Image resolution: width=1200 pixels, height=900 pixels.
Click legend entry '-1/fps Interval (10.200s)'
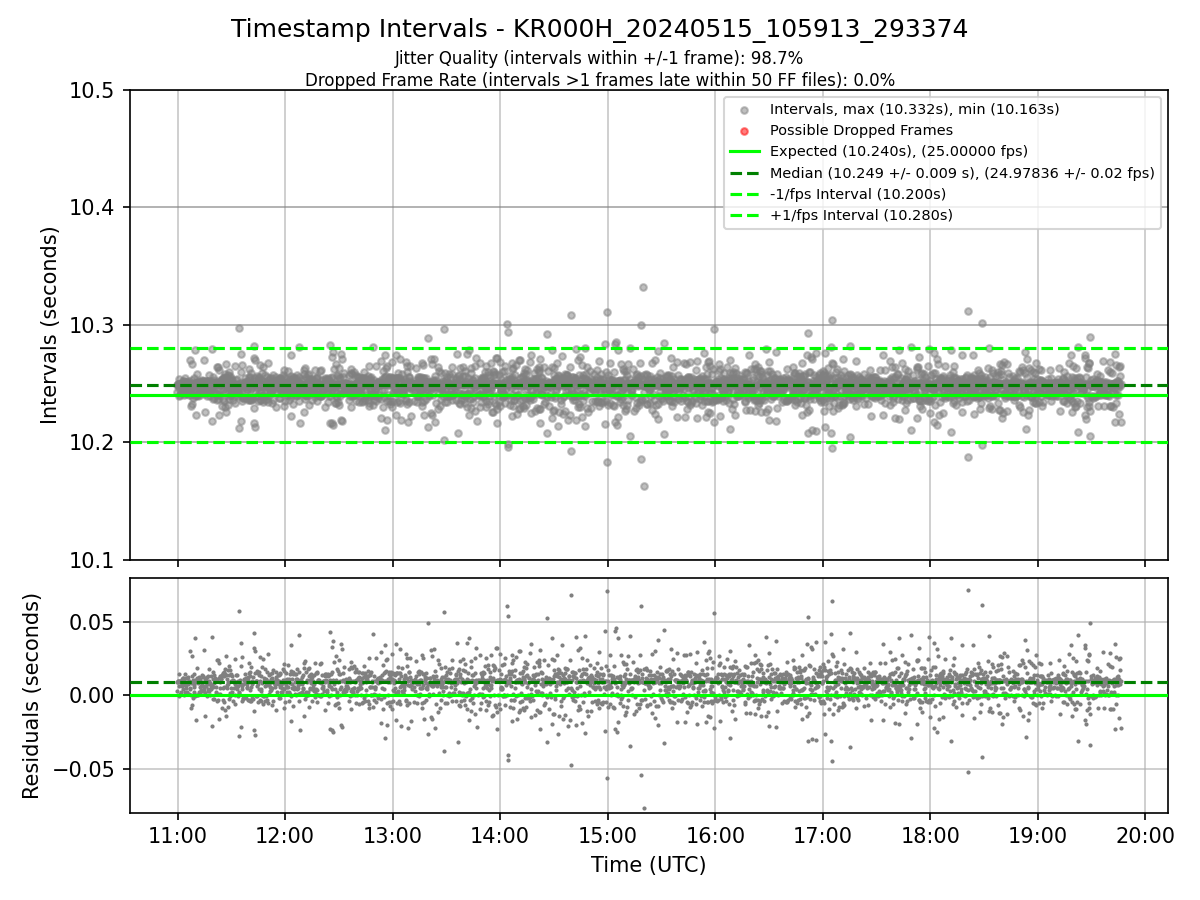pyautogui.click(x=858, y=194)
